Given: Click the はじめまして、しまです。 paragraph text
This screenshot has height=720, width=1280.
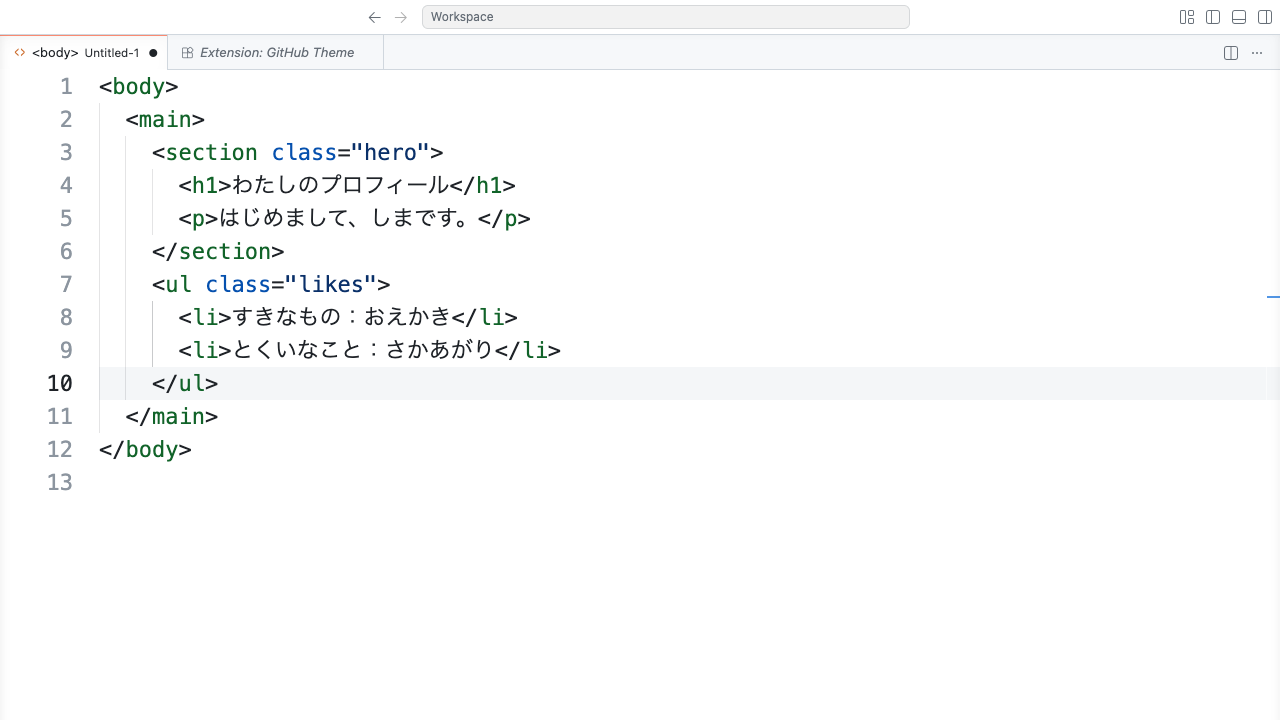Looking at the screenshot, I should (347, 219).
